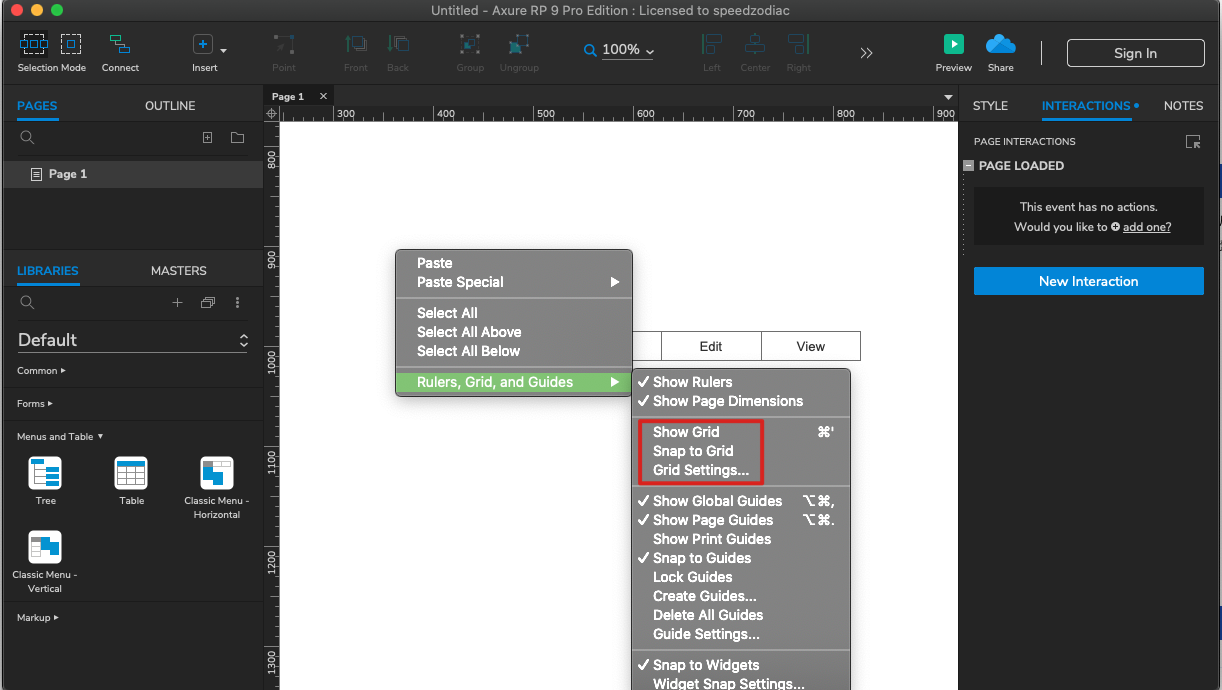
Task: Switch to the Pages tab
Action: pyautogui.click(x=37, y=106)
